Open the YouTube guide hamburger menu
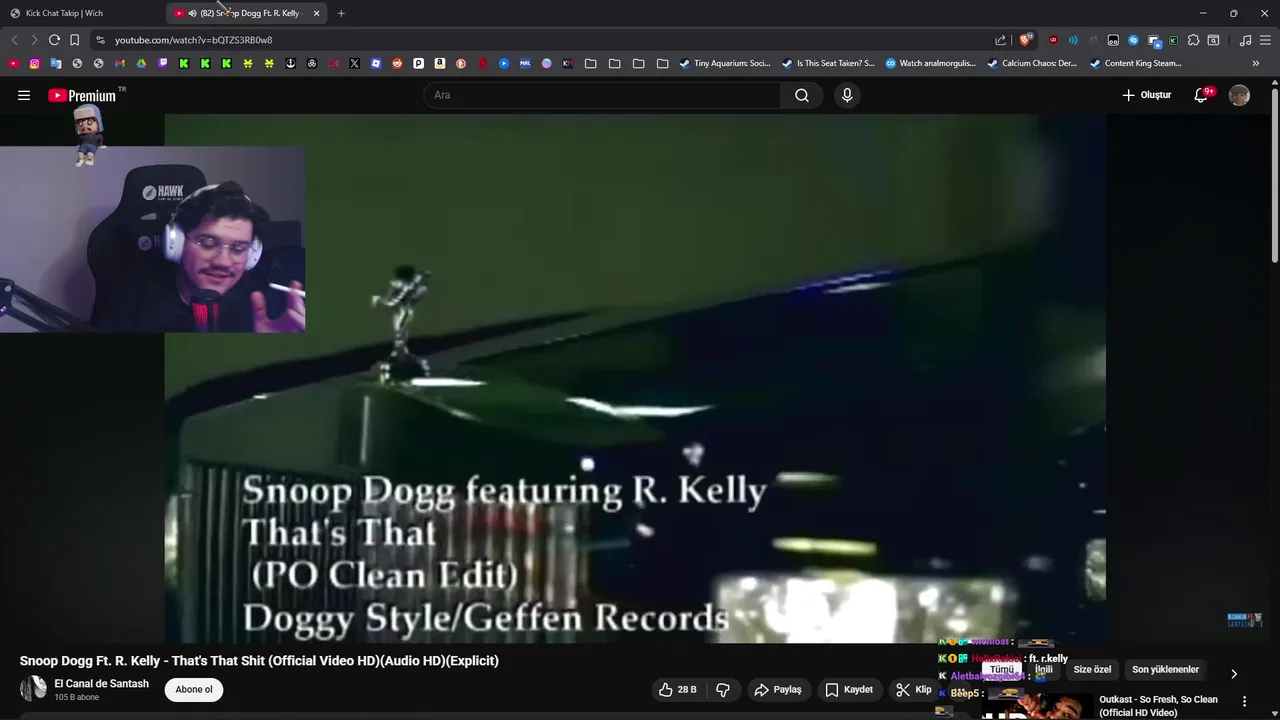This screenshot has height=720, width=1280. coord(24,95)
